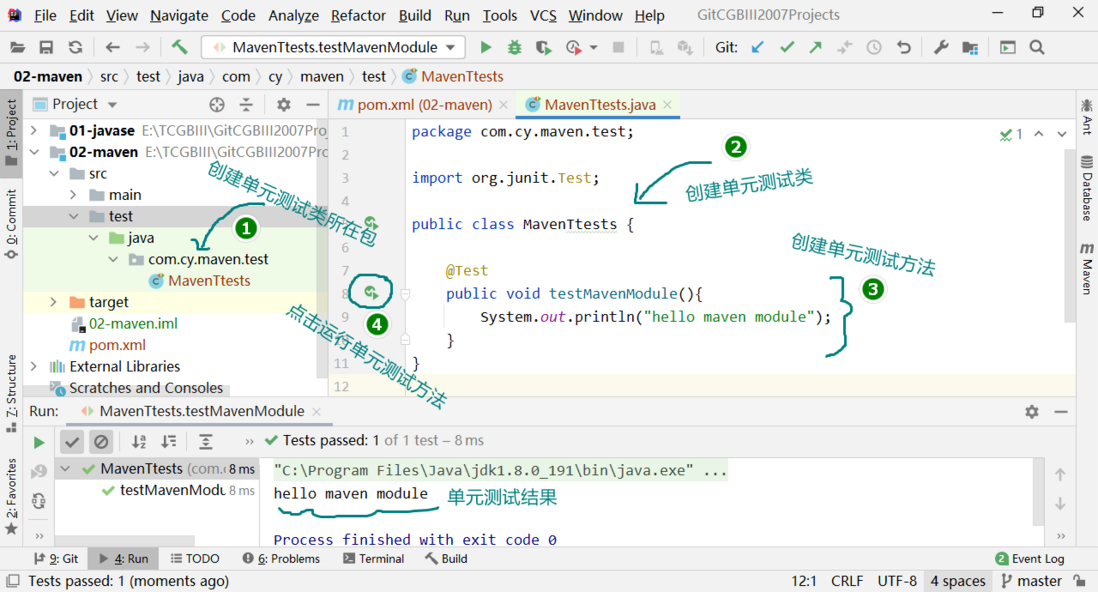The image size is (1098, 592).
Task: Click Git rollback undo arrow icon
Action: [x=904, y=48]
